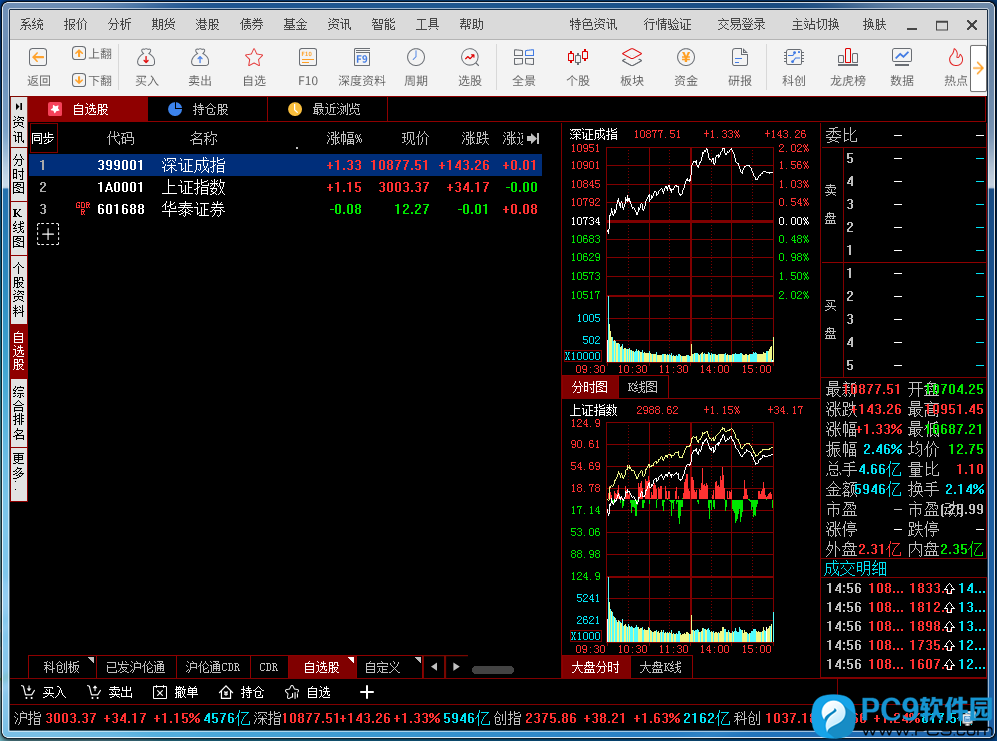Open the 资金 capital flow icon
The height and width of the screenshot is (741, 997).
[x=686, y=58]
